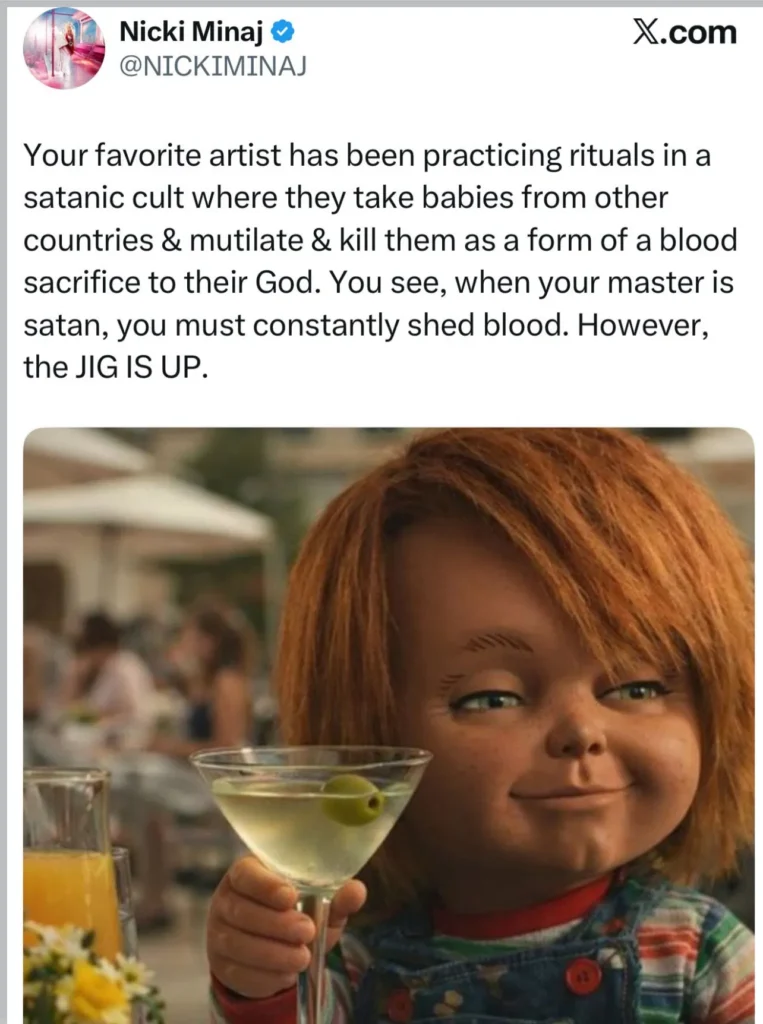Click the green olive in the martini
Screen dimensions: 763x1024
tap(353, 799)
